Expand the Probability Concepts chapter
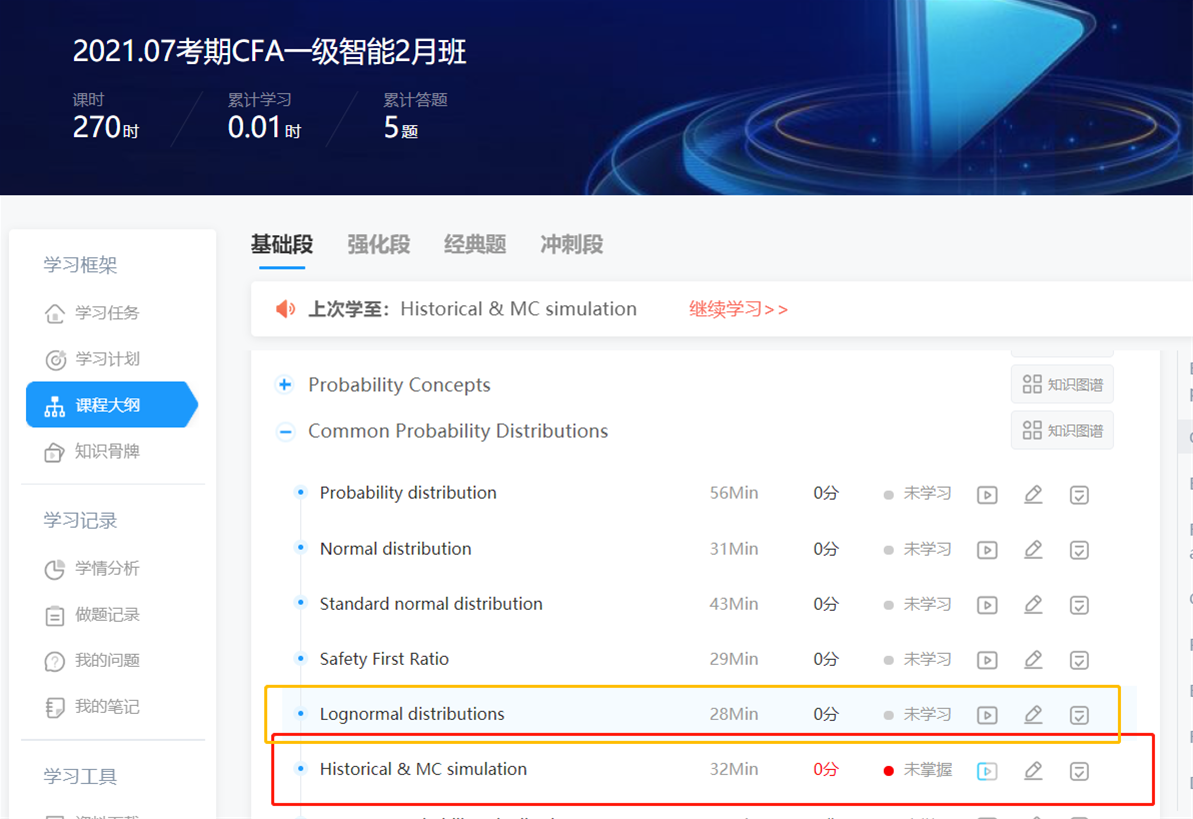Screen dimensions: 1193x819 [x=285, y=384]
